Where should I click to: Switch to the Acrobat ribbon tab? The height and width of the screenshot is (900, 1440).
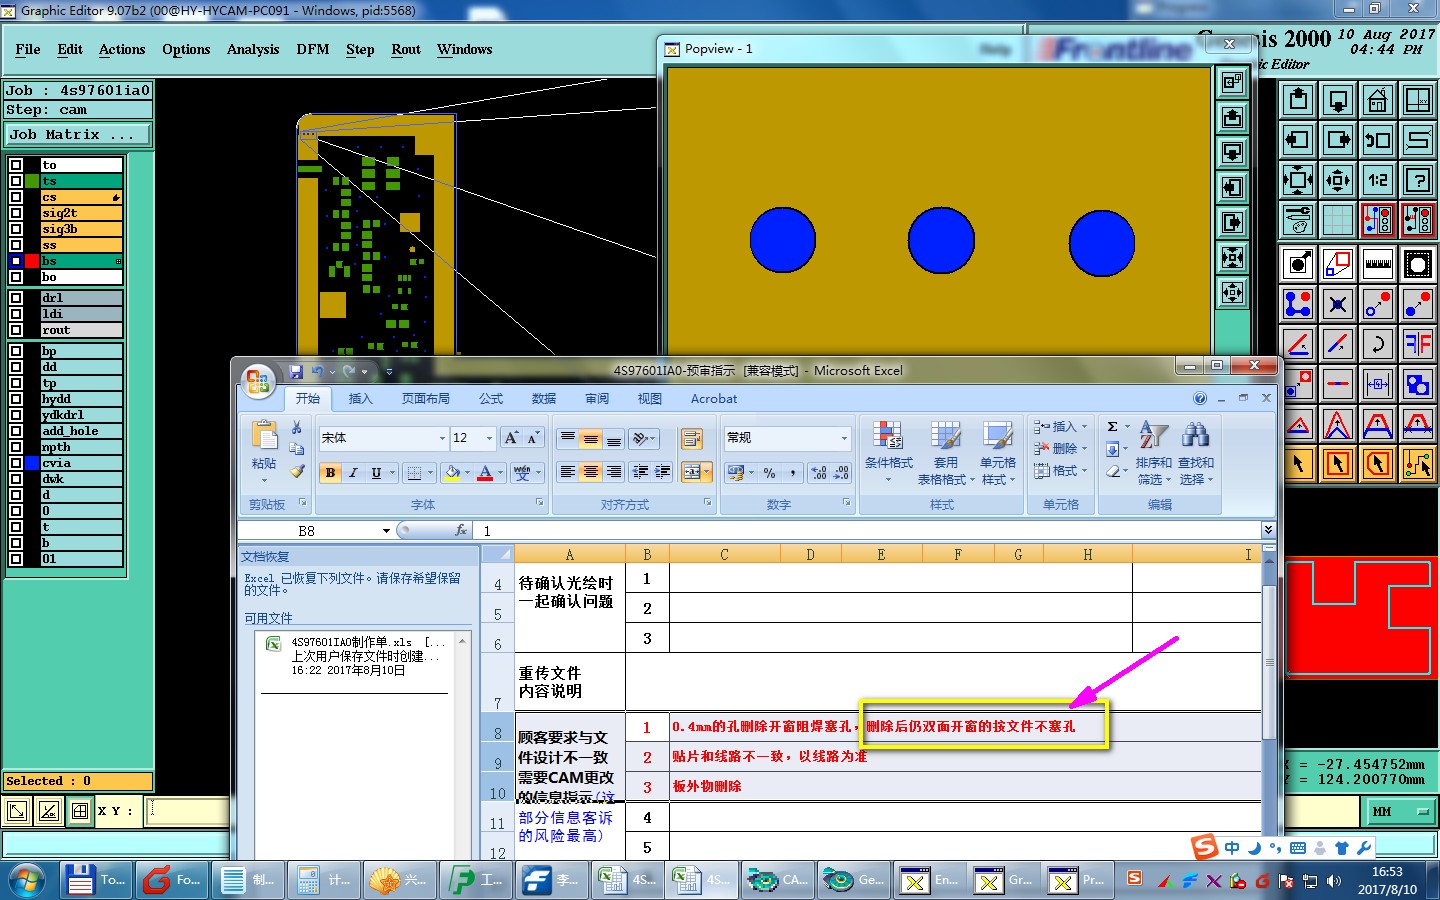click(x=714, y=398)
